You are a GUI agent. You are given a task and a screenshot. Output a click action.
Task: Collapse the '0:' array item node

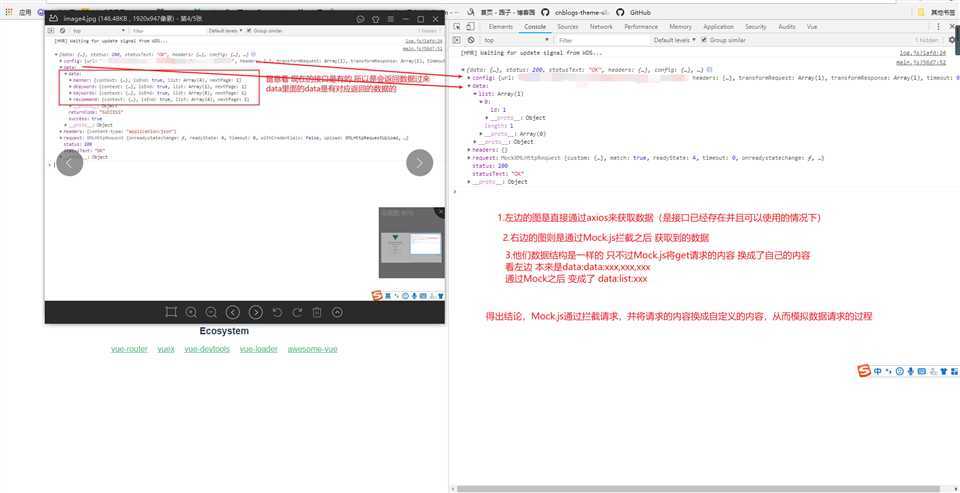[x=481, y=102]
